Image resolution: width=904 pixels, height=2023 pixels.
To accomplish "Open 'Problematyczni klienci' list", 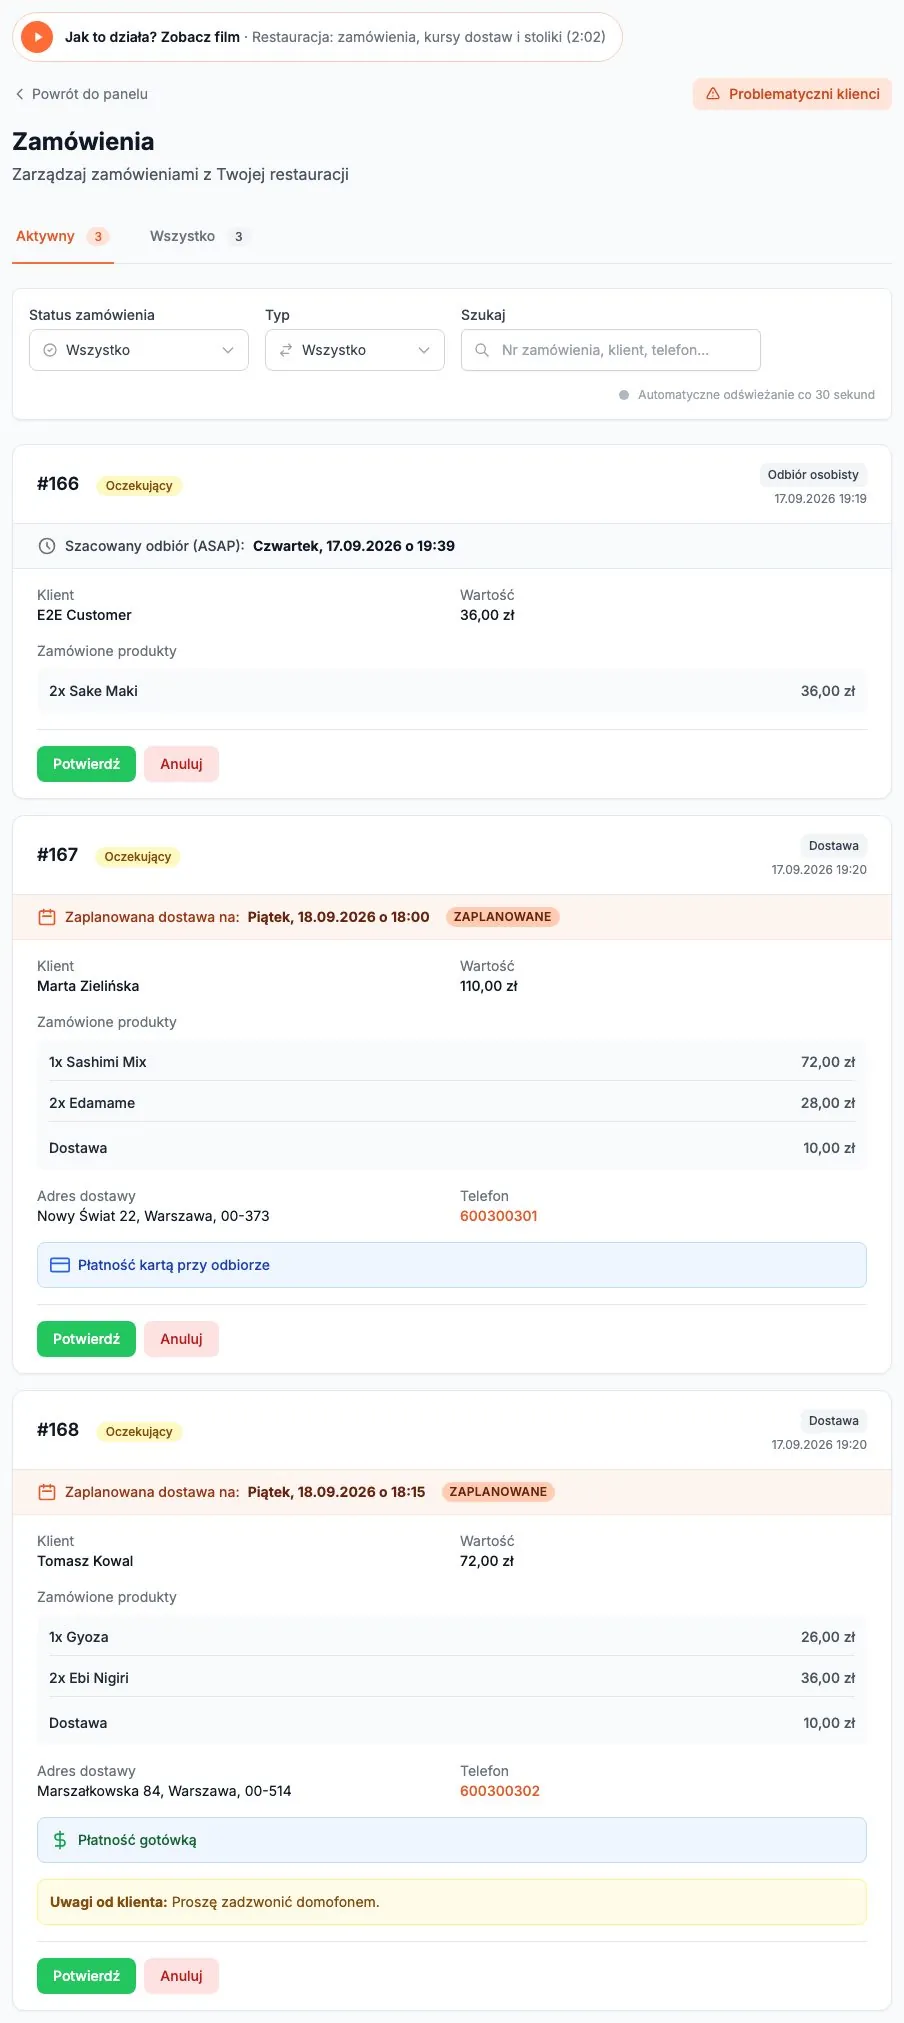I will [792, 94].
